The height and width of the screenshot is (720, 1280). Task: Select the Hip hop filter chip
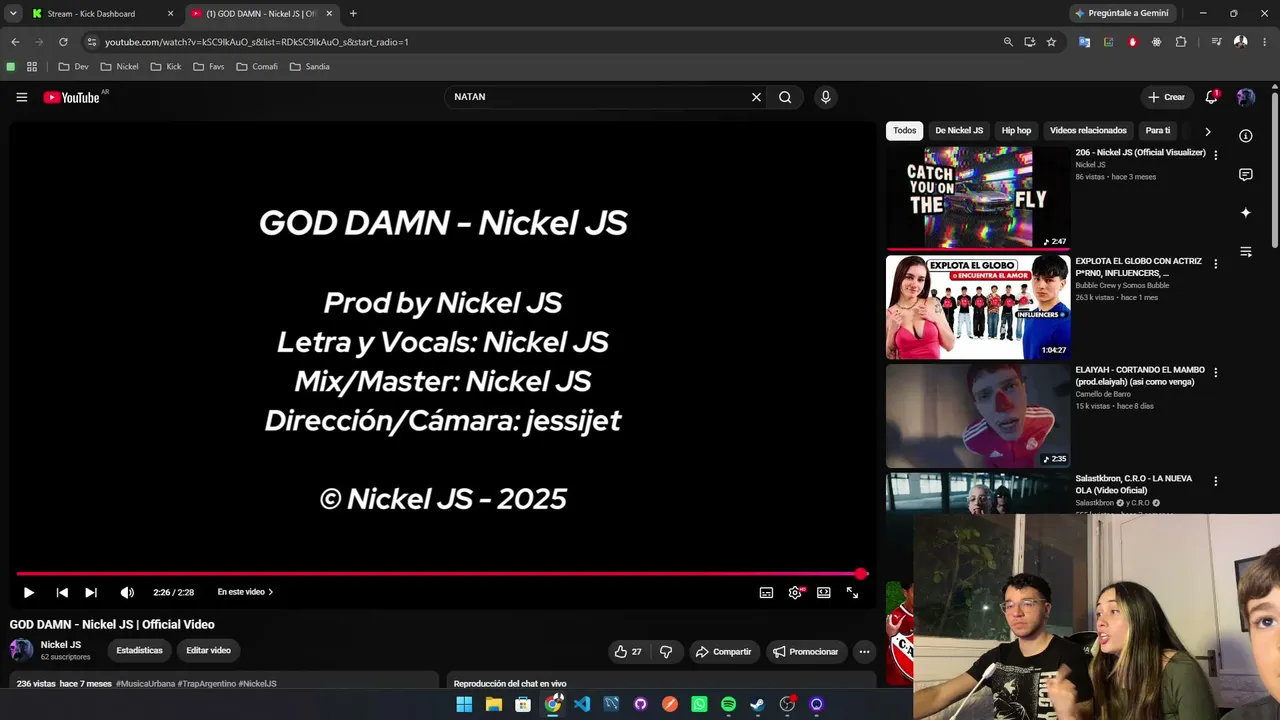pos(1016,130)
